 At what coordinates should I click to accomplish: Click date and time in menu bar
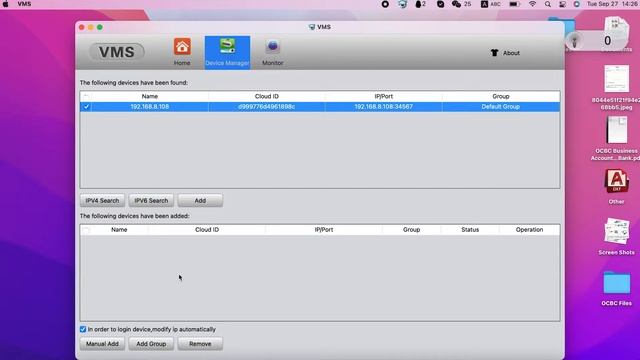click(613, 4)
